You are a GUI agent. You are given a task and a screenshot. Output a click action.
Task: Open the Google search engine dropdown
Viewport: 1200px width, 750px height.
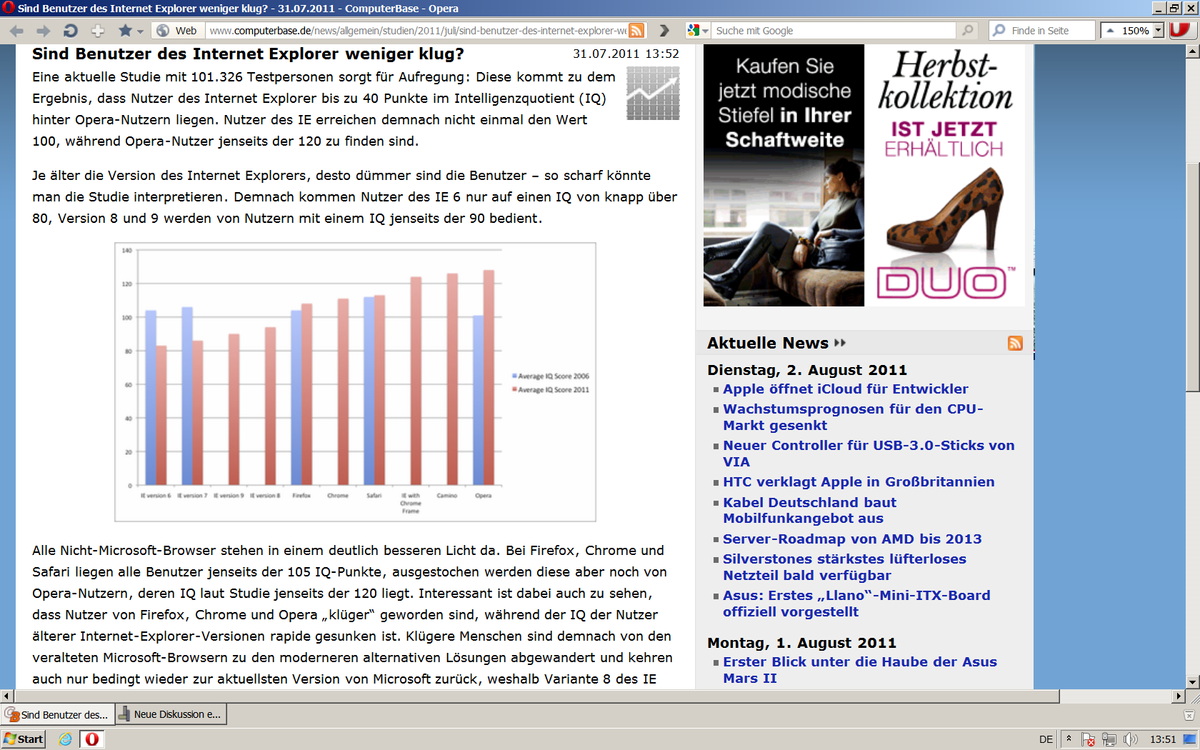coord(699,31)
